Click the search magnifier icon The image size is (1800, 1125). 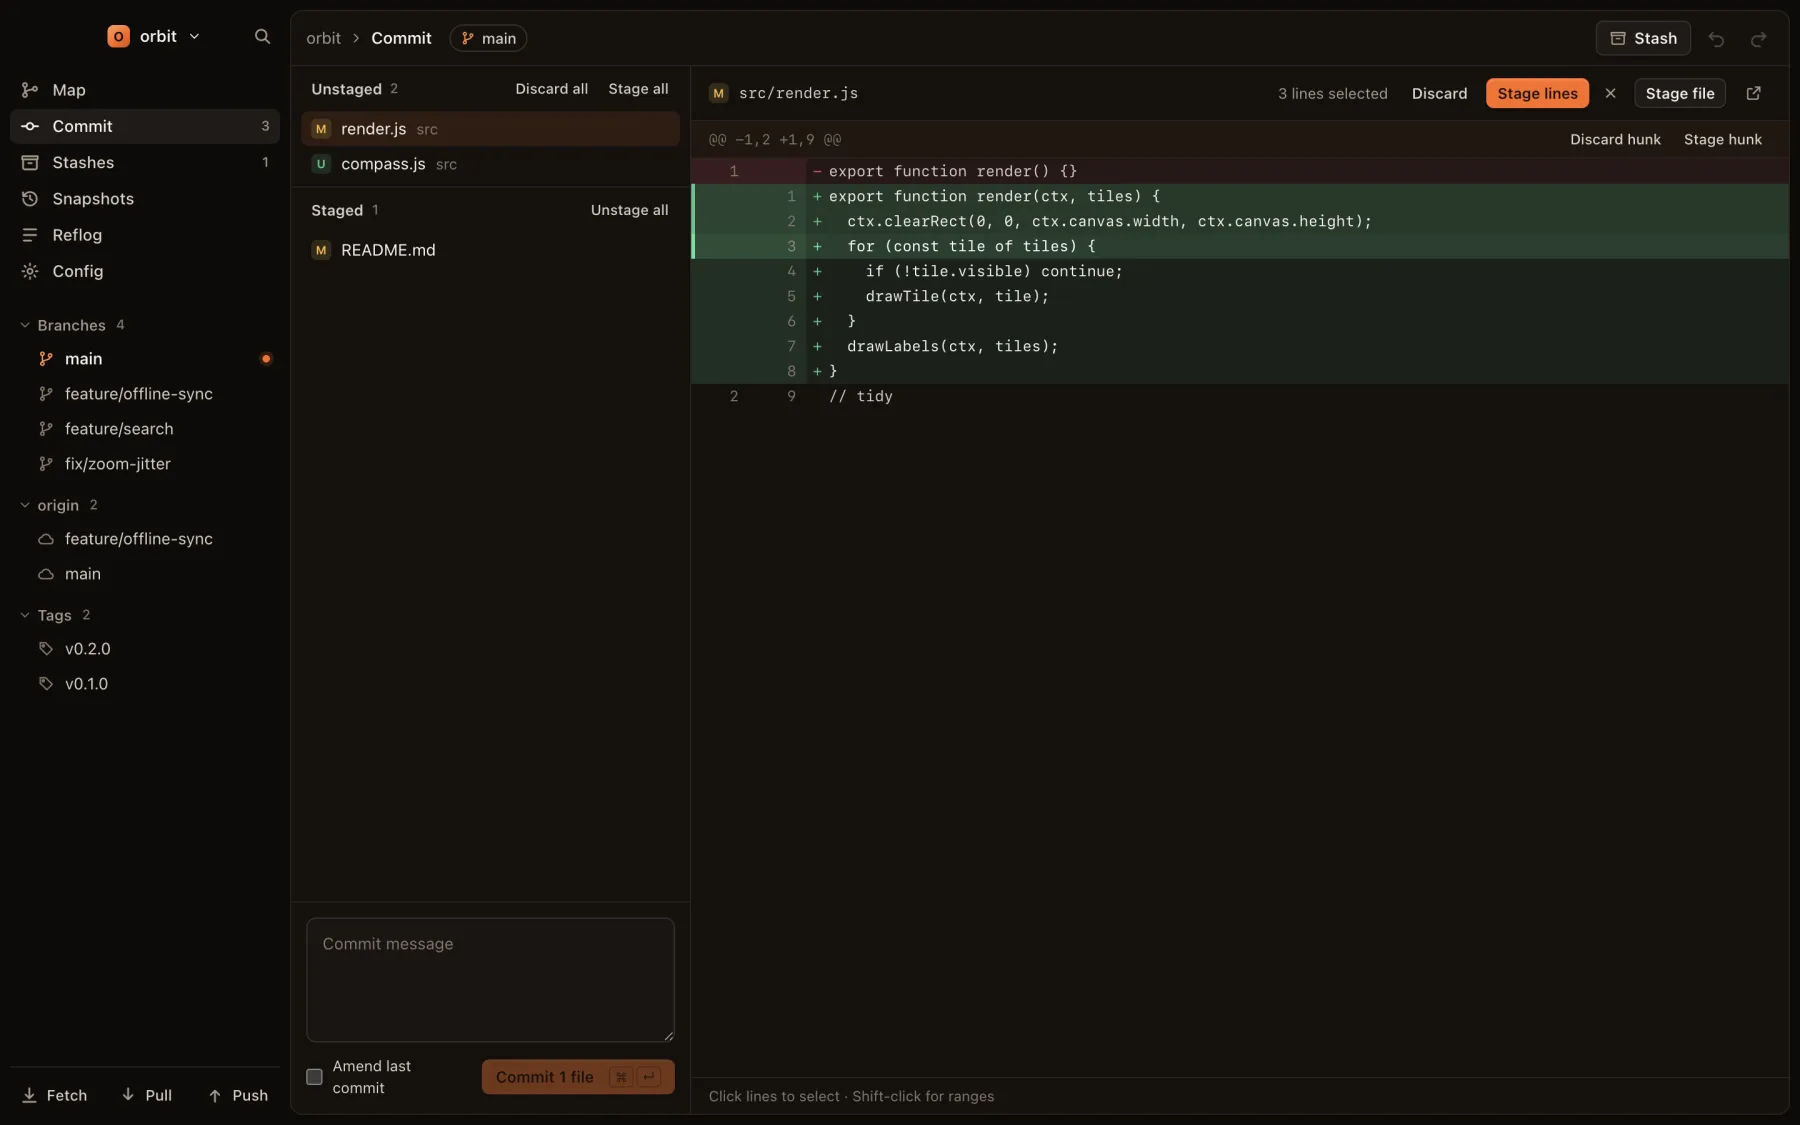pos(262,37)
